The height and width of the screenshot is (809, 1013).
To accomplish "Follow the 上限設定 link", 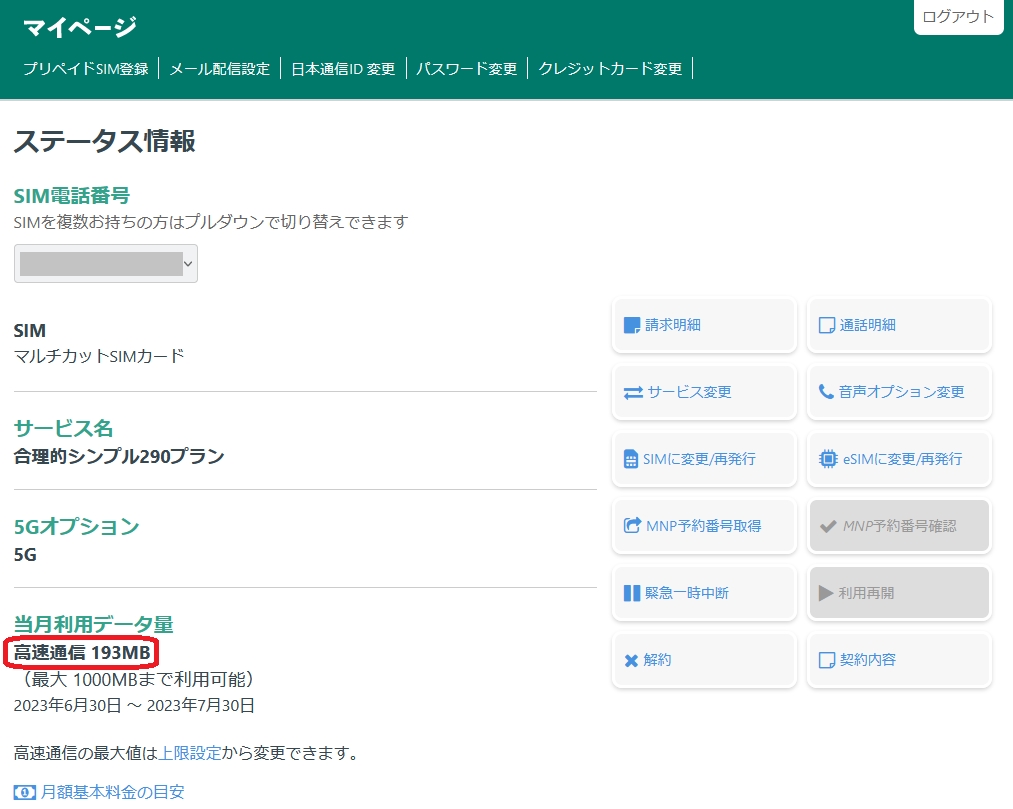I will [x=190, y=753].
